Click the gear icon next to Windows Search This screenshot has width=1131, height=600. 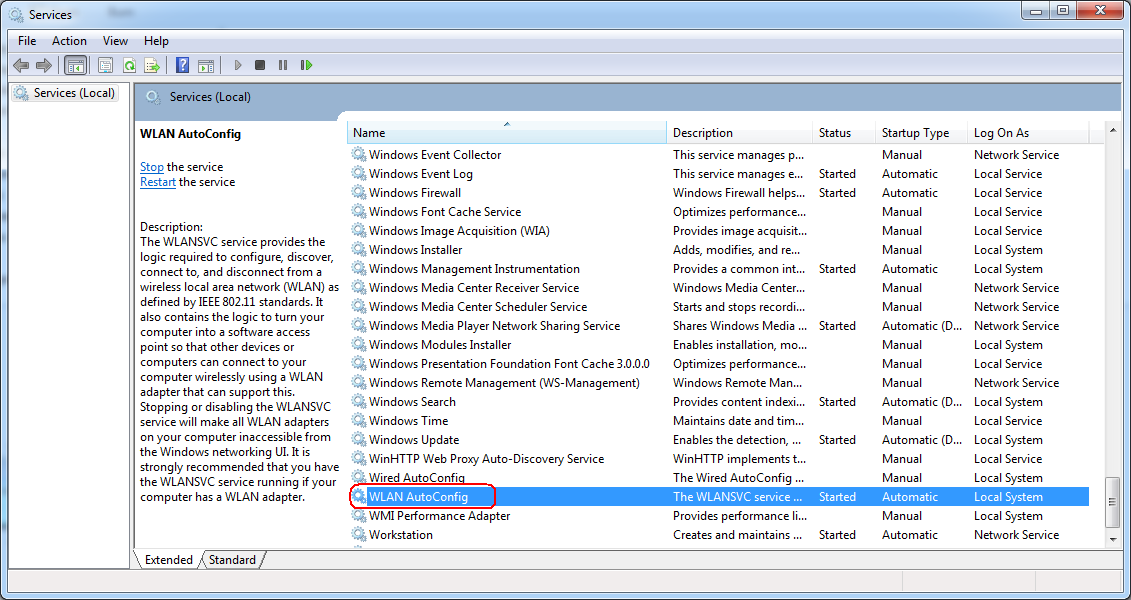(358, 402)
